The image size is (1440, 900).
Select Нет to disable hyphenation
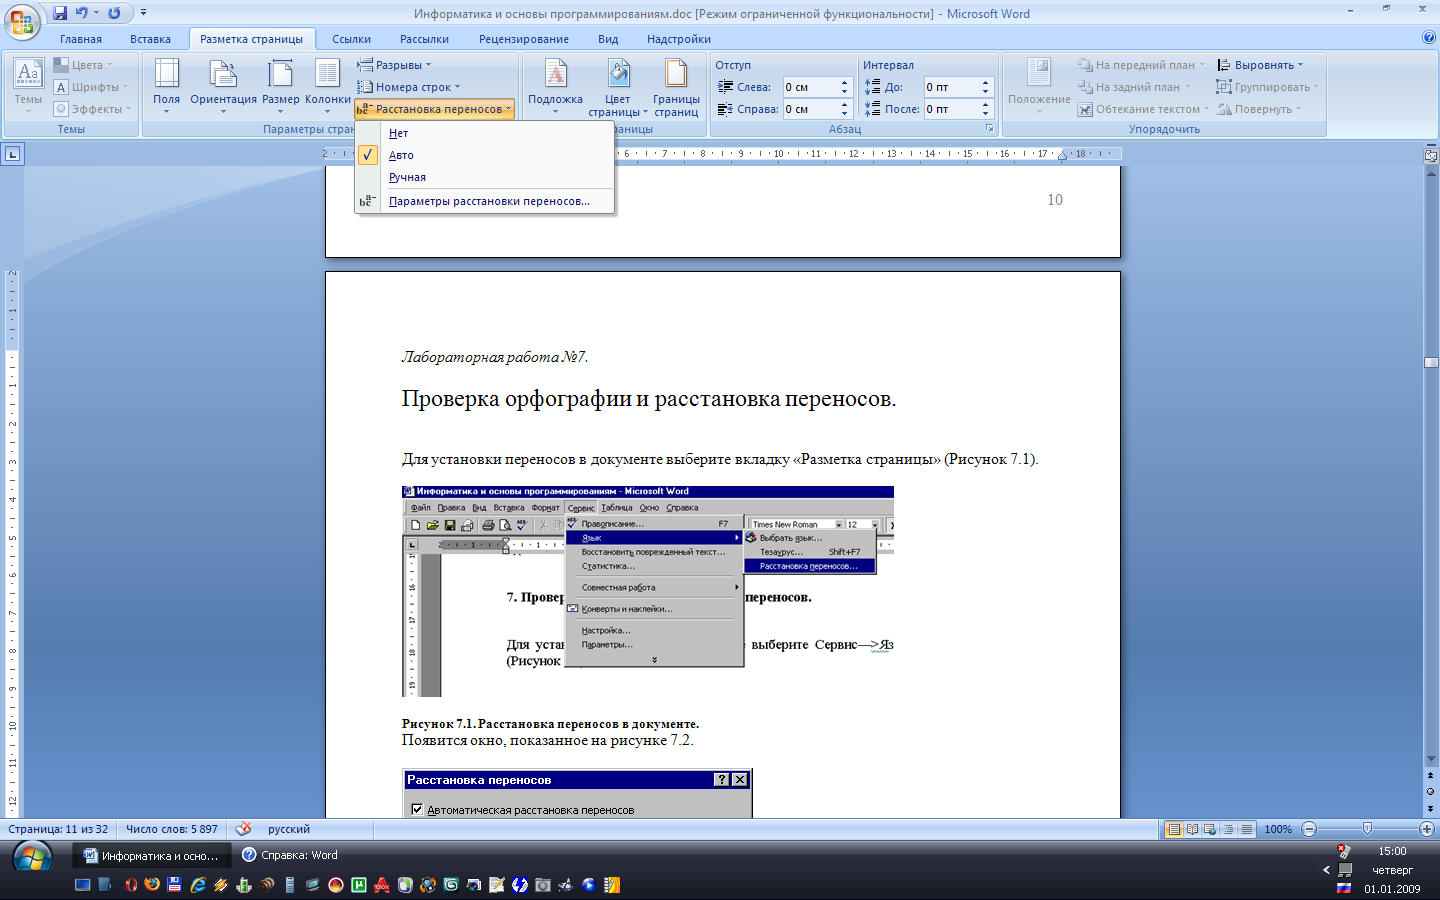click(x=485, y=133)
